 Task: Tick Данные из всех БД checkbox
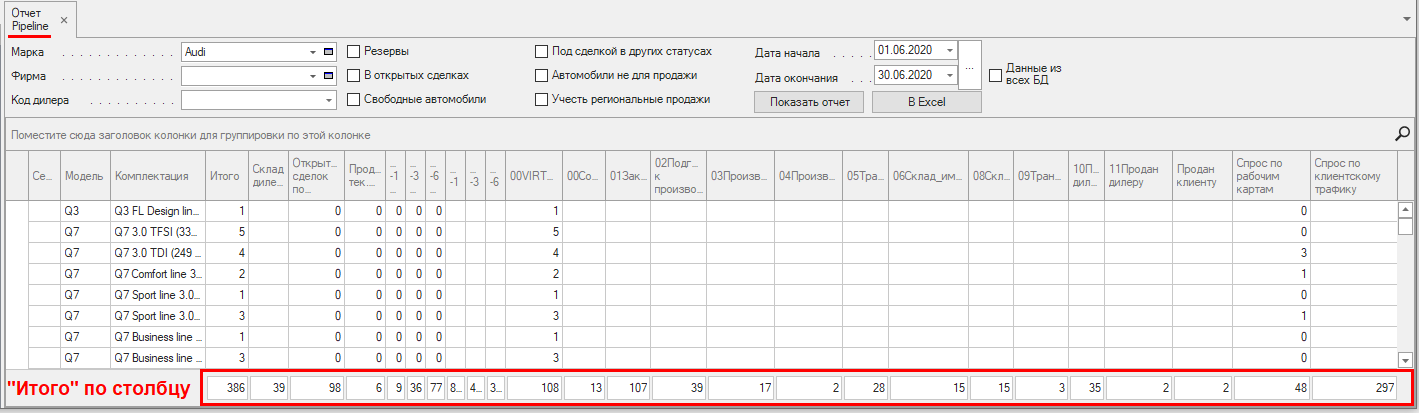[x=995, y=75]
